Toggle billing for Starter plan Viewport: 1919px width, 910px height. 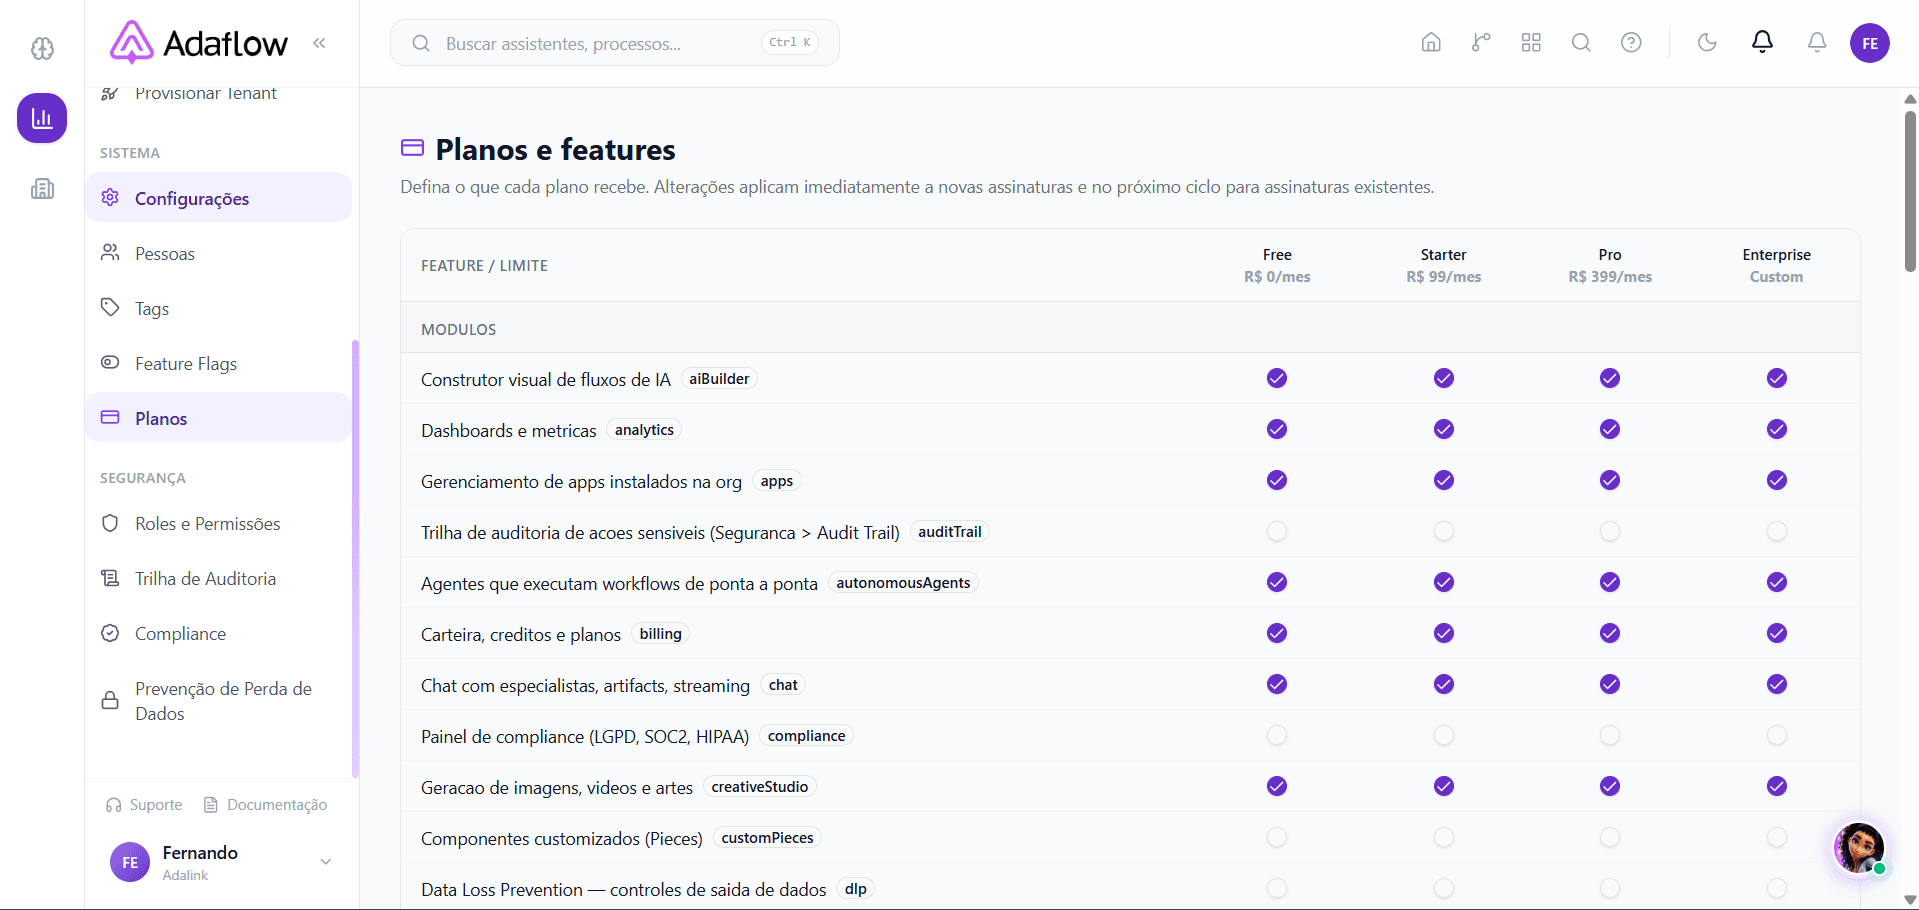(1444, 633)
